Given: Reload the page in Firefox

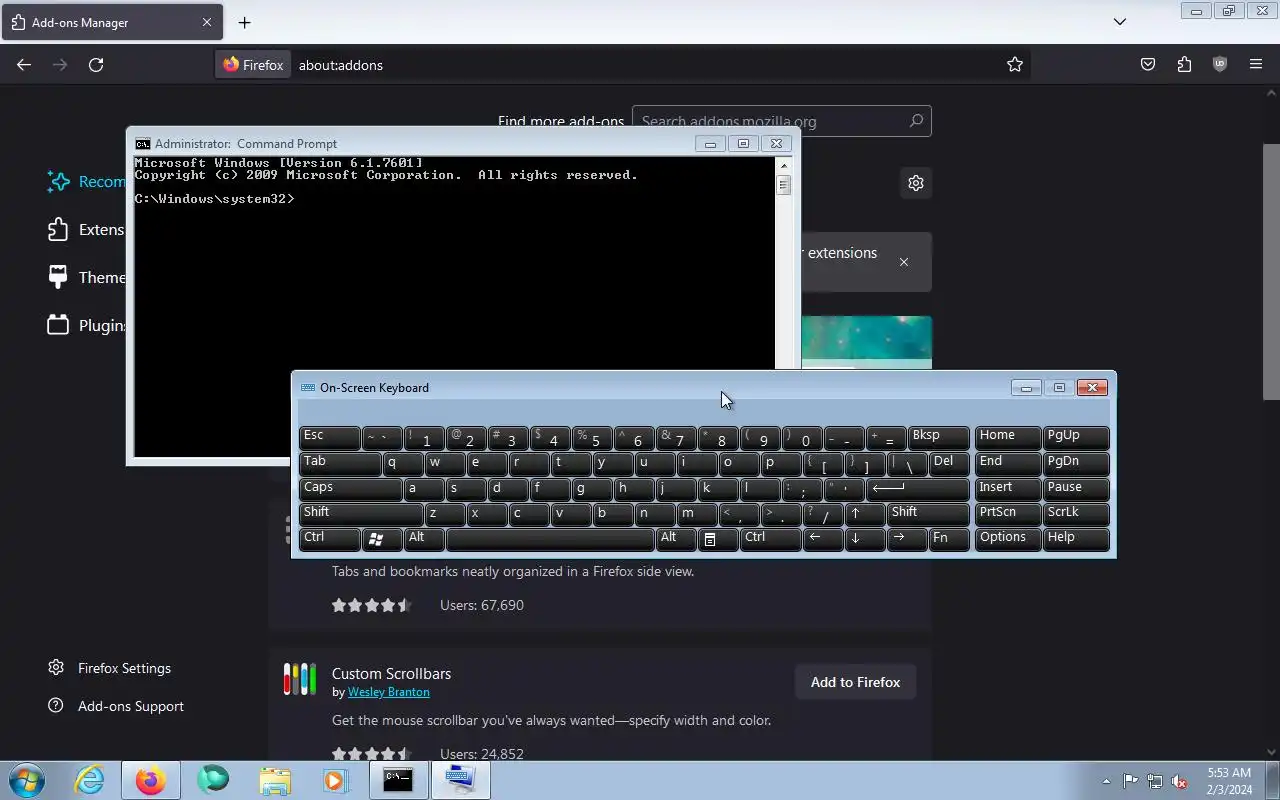Looking at the screenshot, I should point(96,65).
